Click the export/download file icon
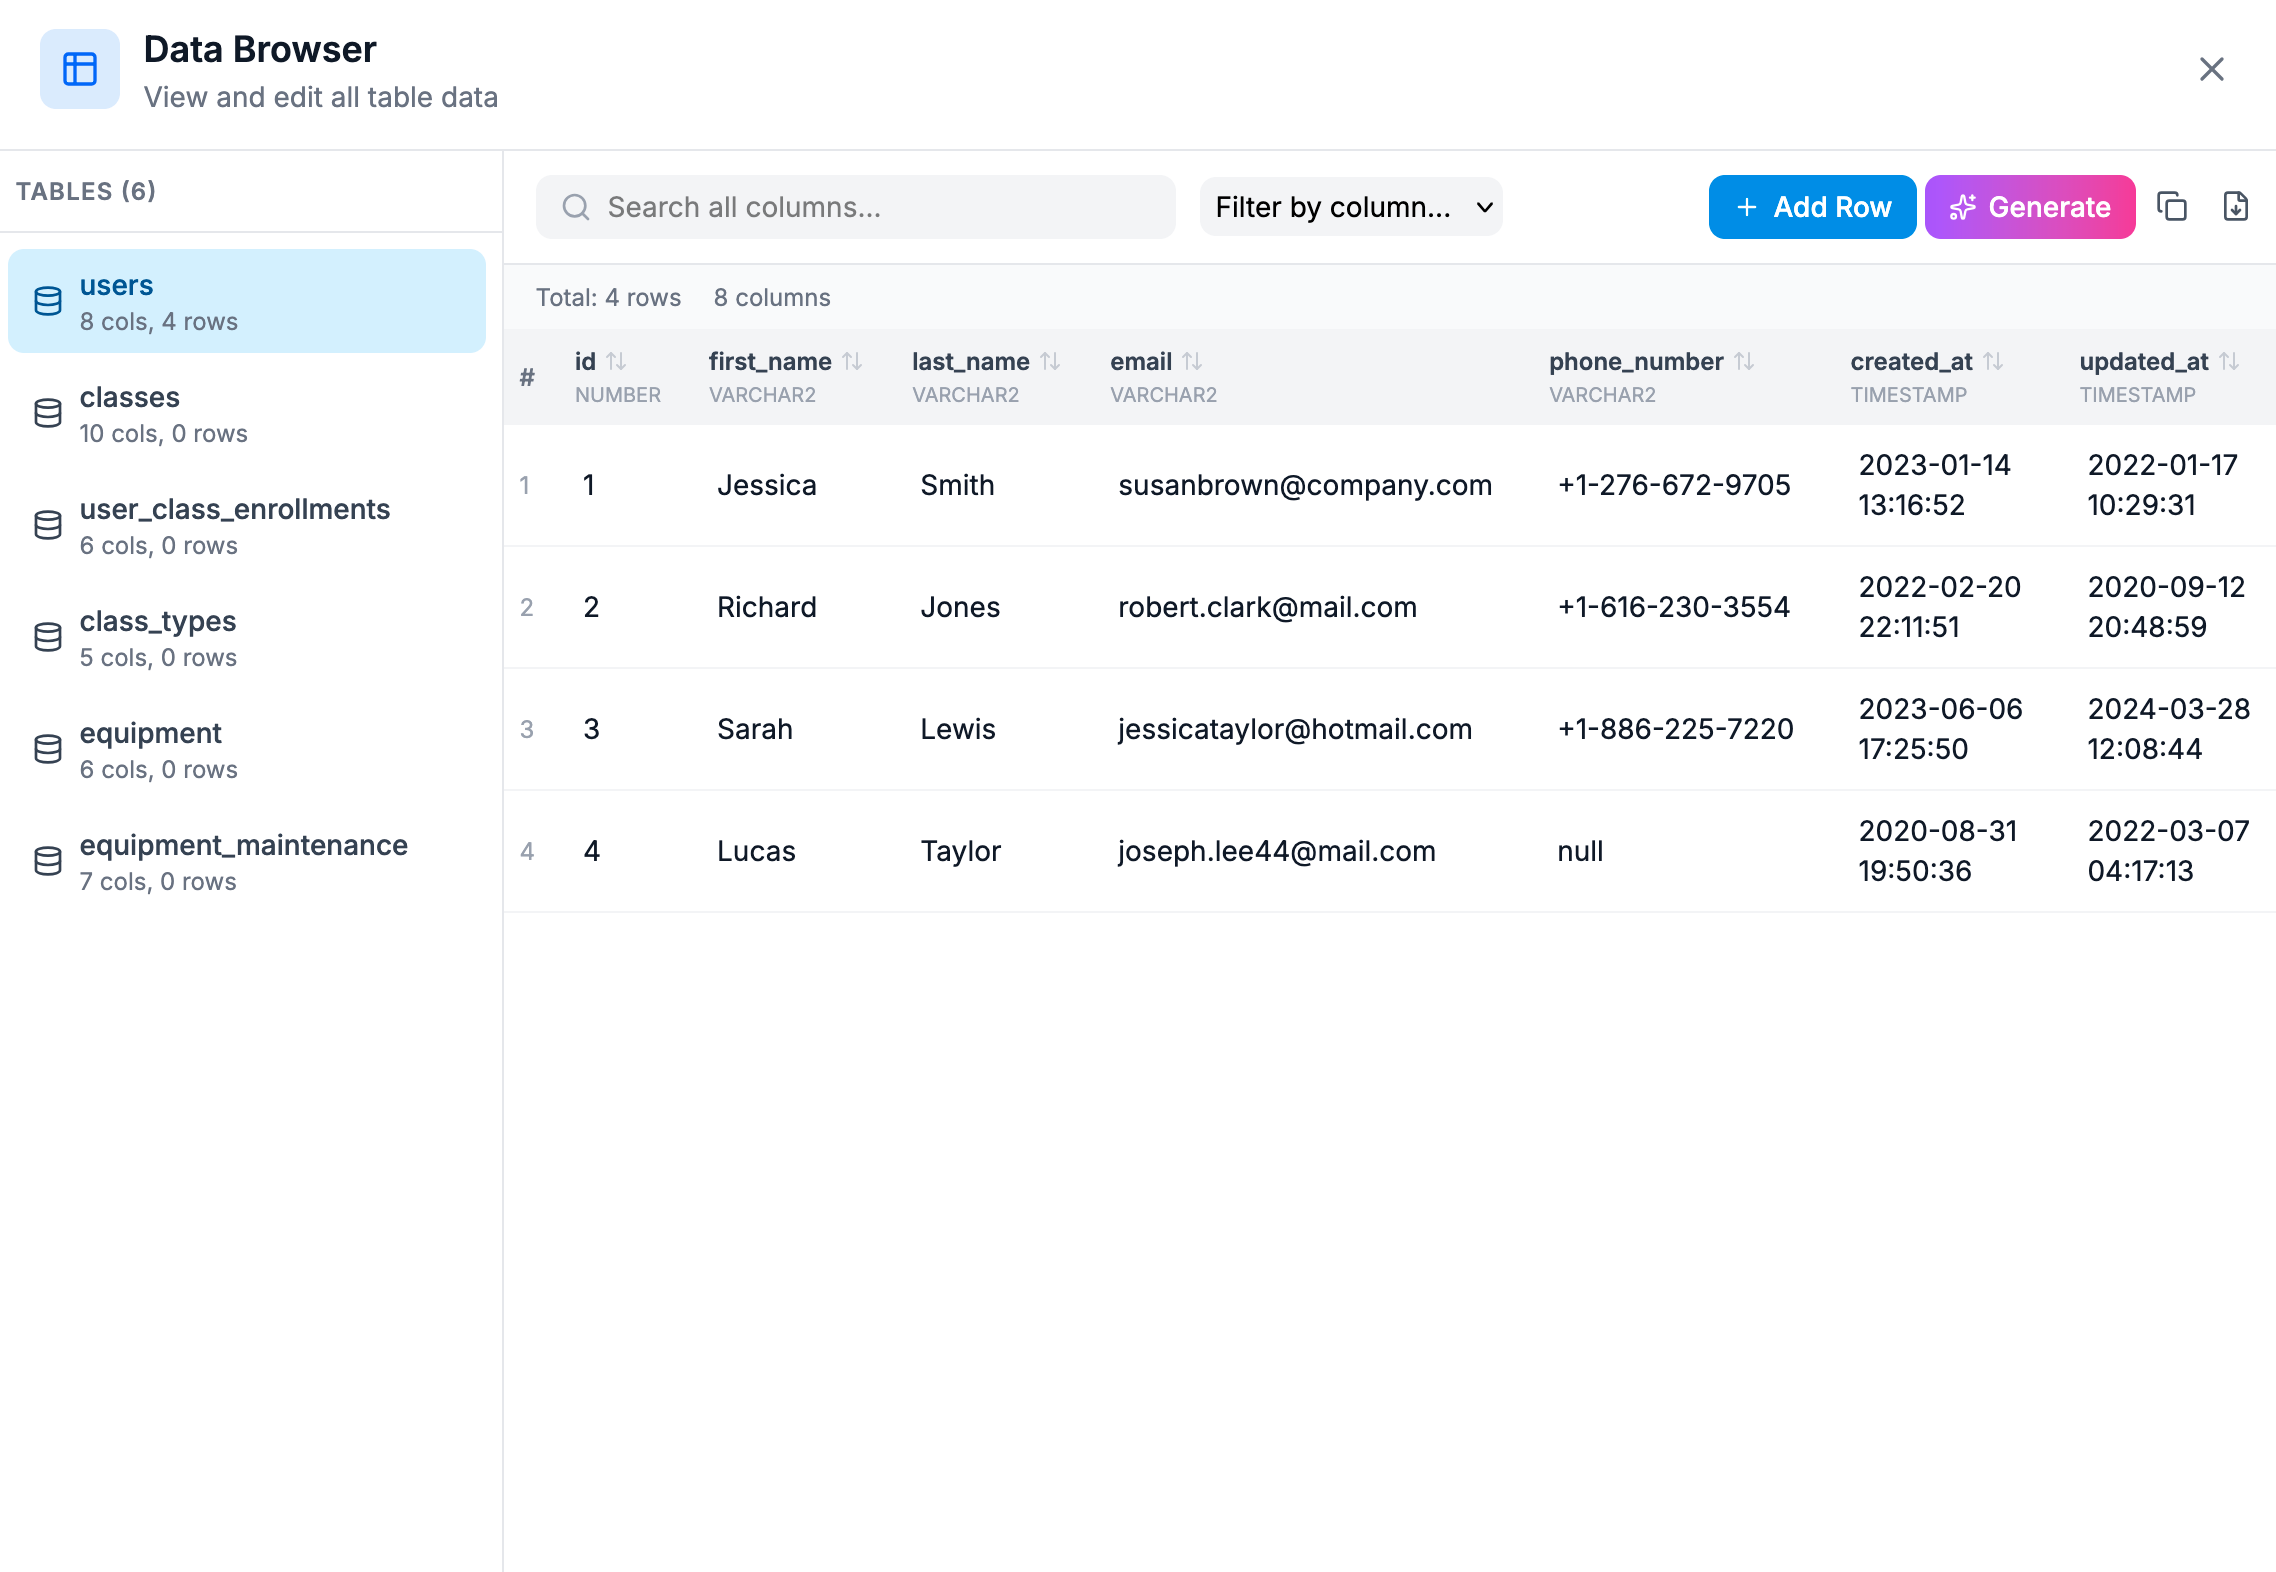 pos(2235,207)
